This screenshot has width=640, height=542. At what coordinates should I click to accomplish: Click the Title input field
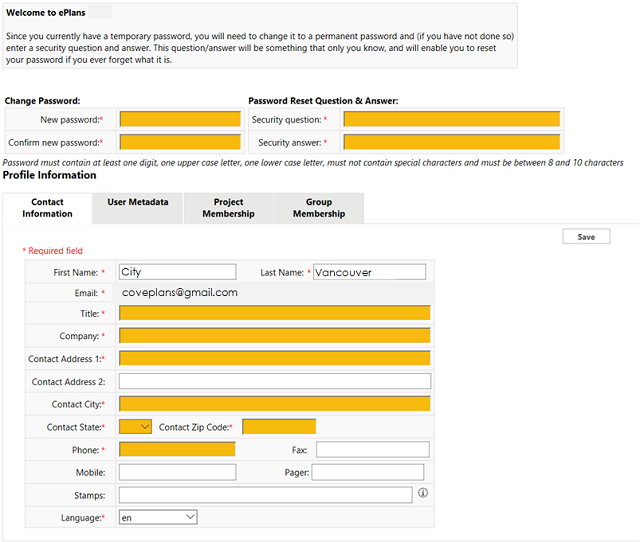pyautogui.click(x=275, y=313)
